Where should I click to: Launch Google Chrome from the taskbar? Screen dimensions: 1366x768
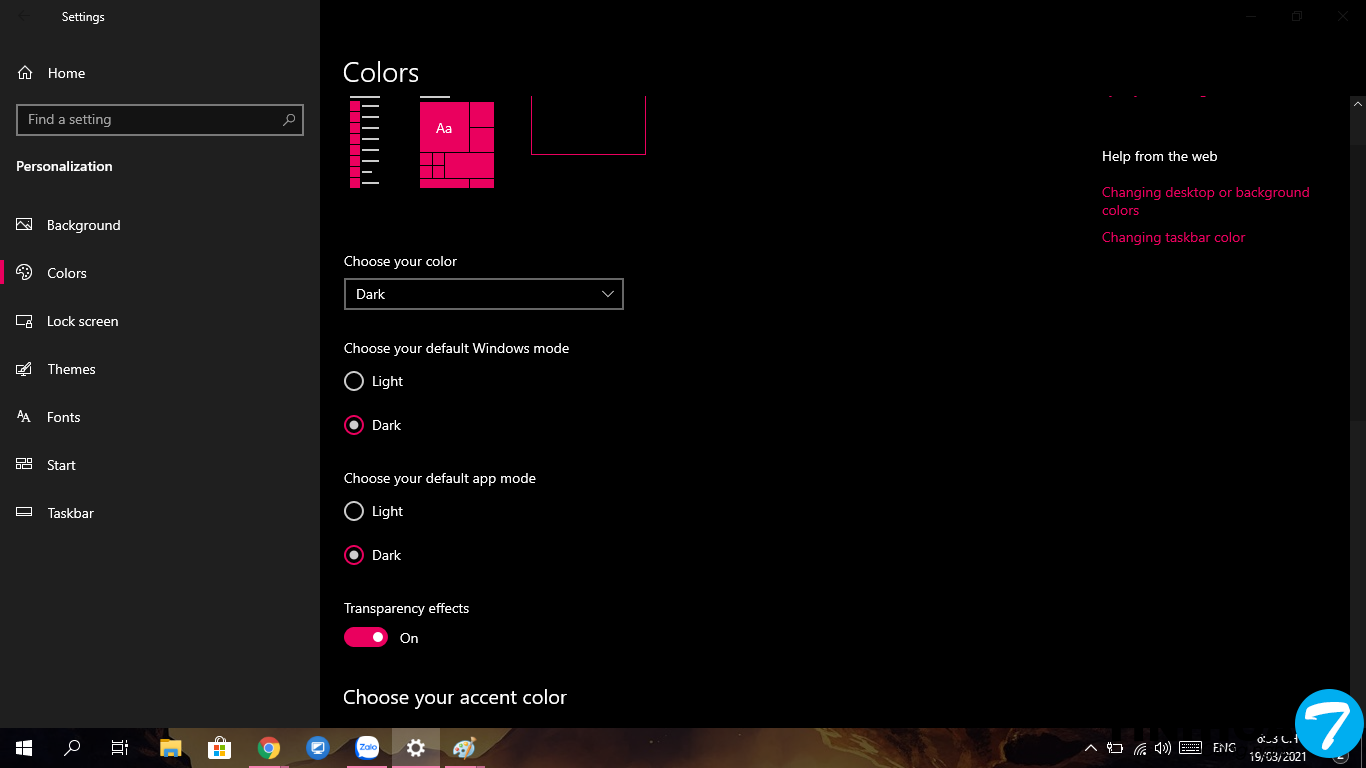tap(268, 748)
